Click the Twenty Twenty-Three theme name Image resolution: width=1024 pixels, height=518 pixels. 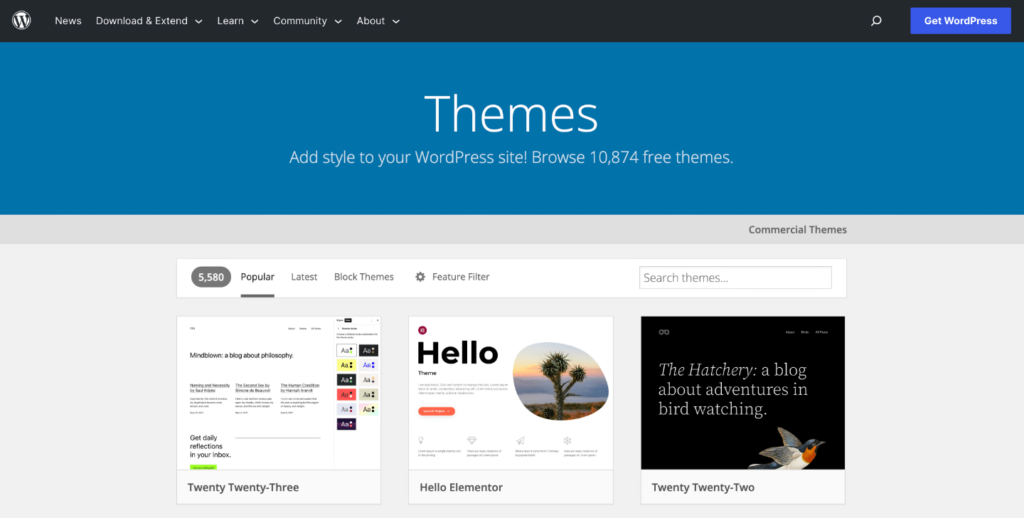[x=243, y=487]
